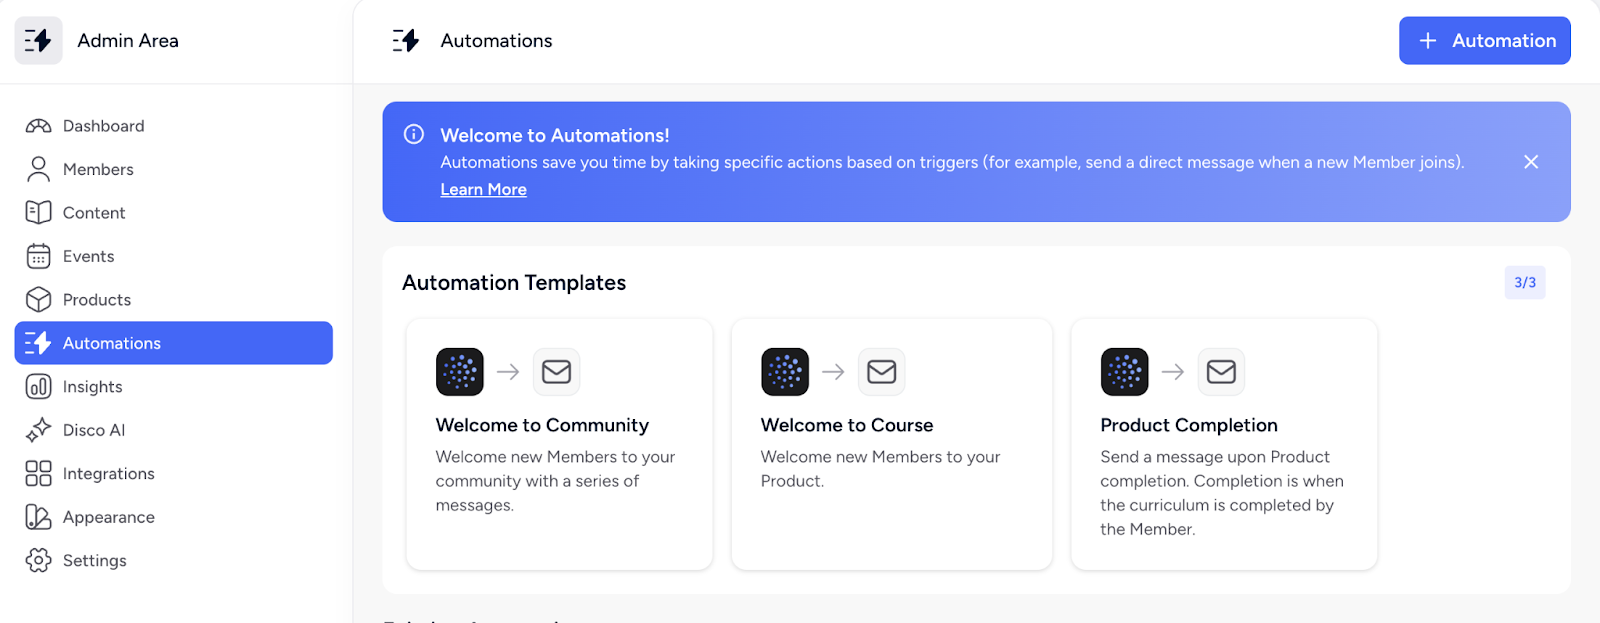Select the Automations sidebar label
The height and width of the screenshot is (623, 1600).
tap(112, 343)
